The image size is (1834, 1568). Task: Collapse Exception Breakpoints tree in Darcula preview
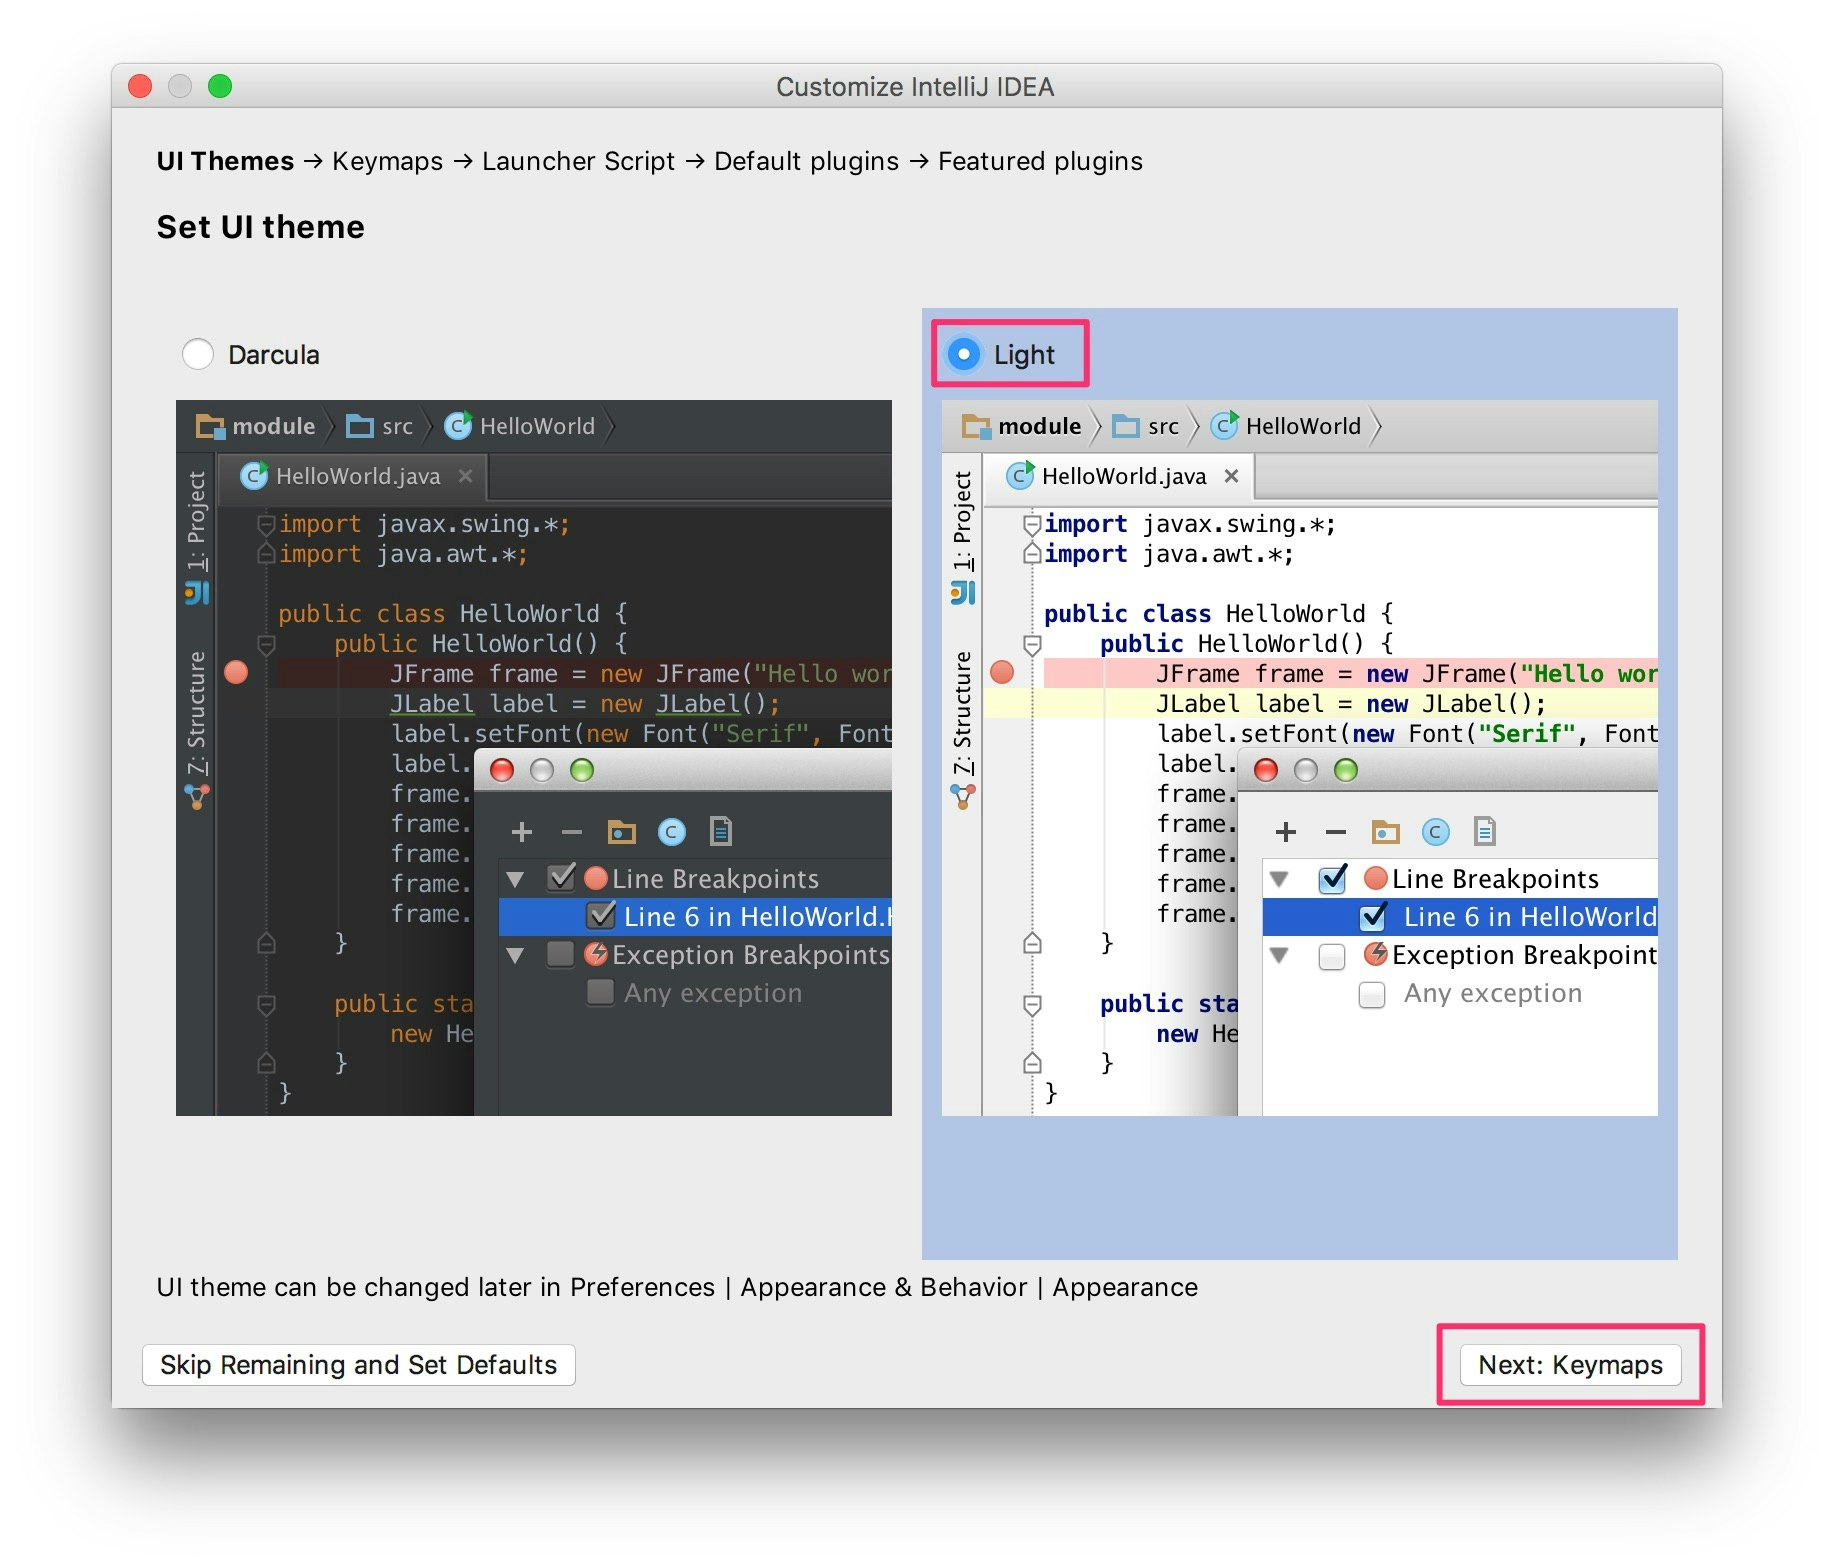(x=516, y=955)
